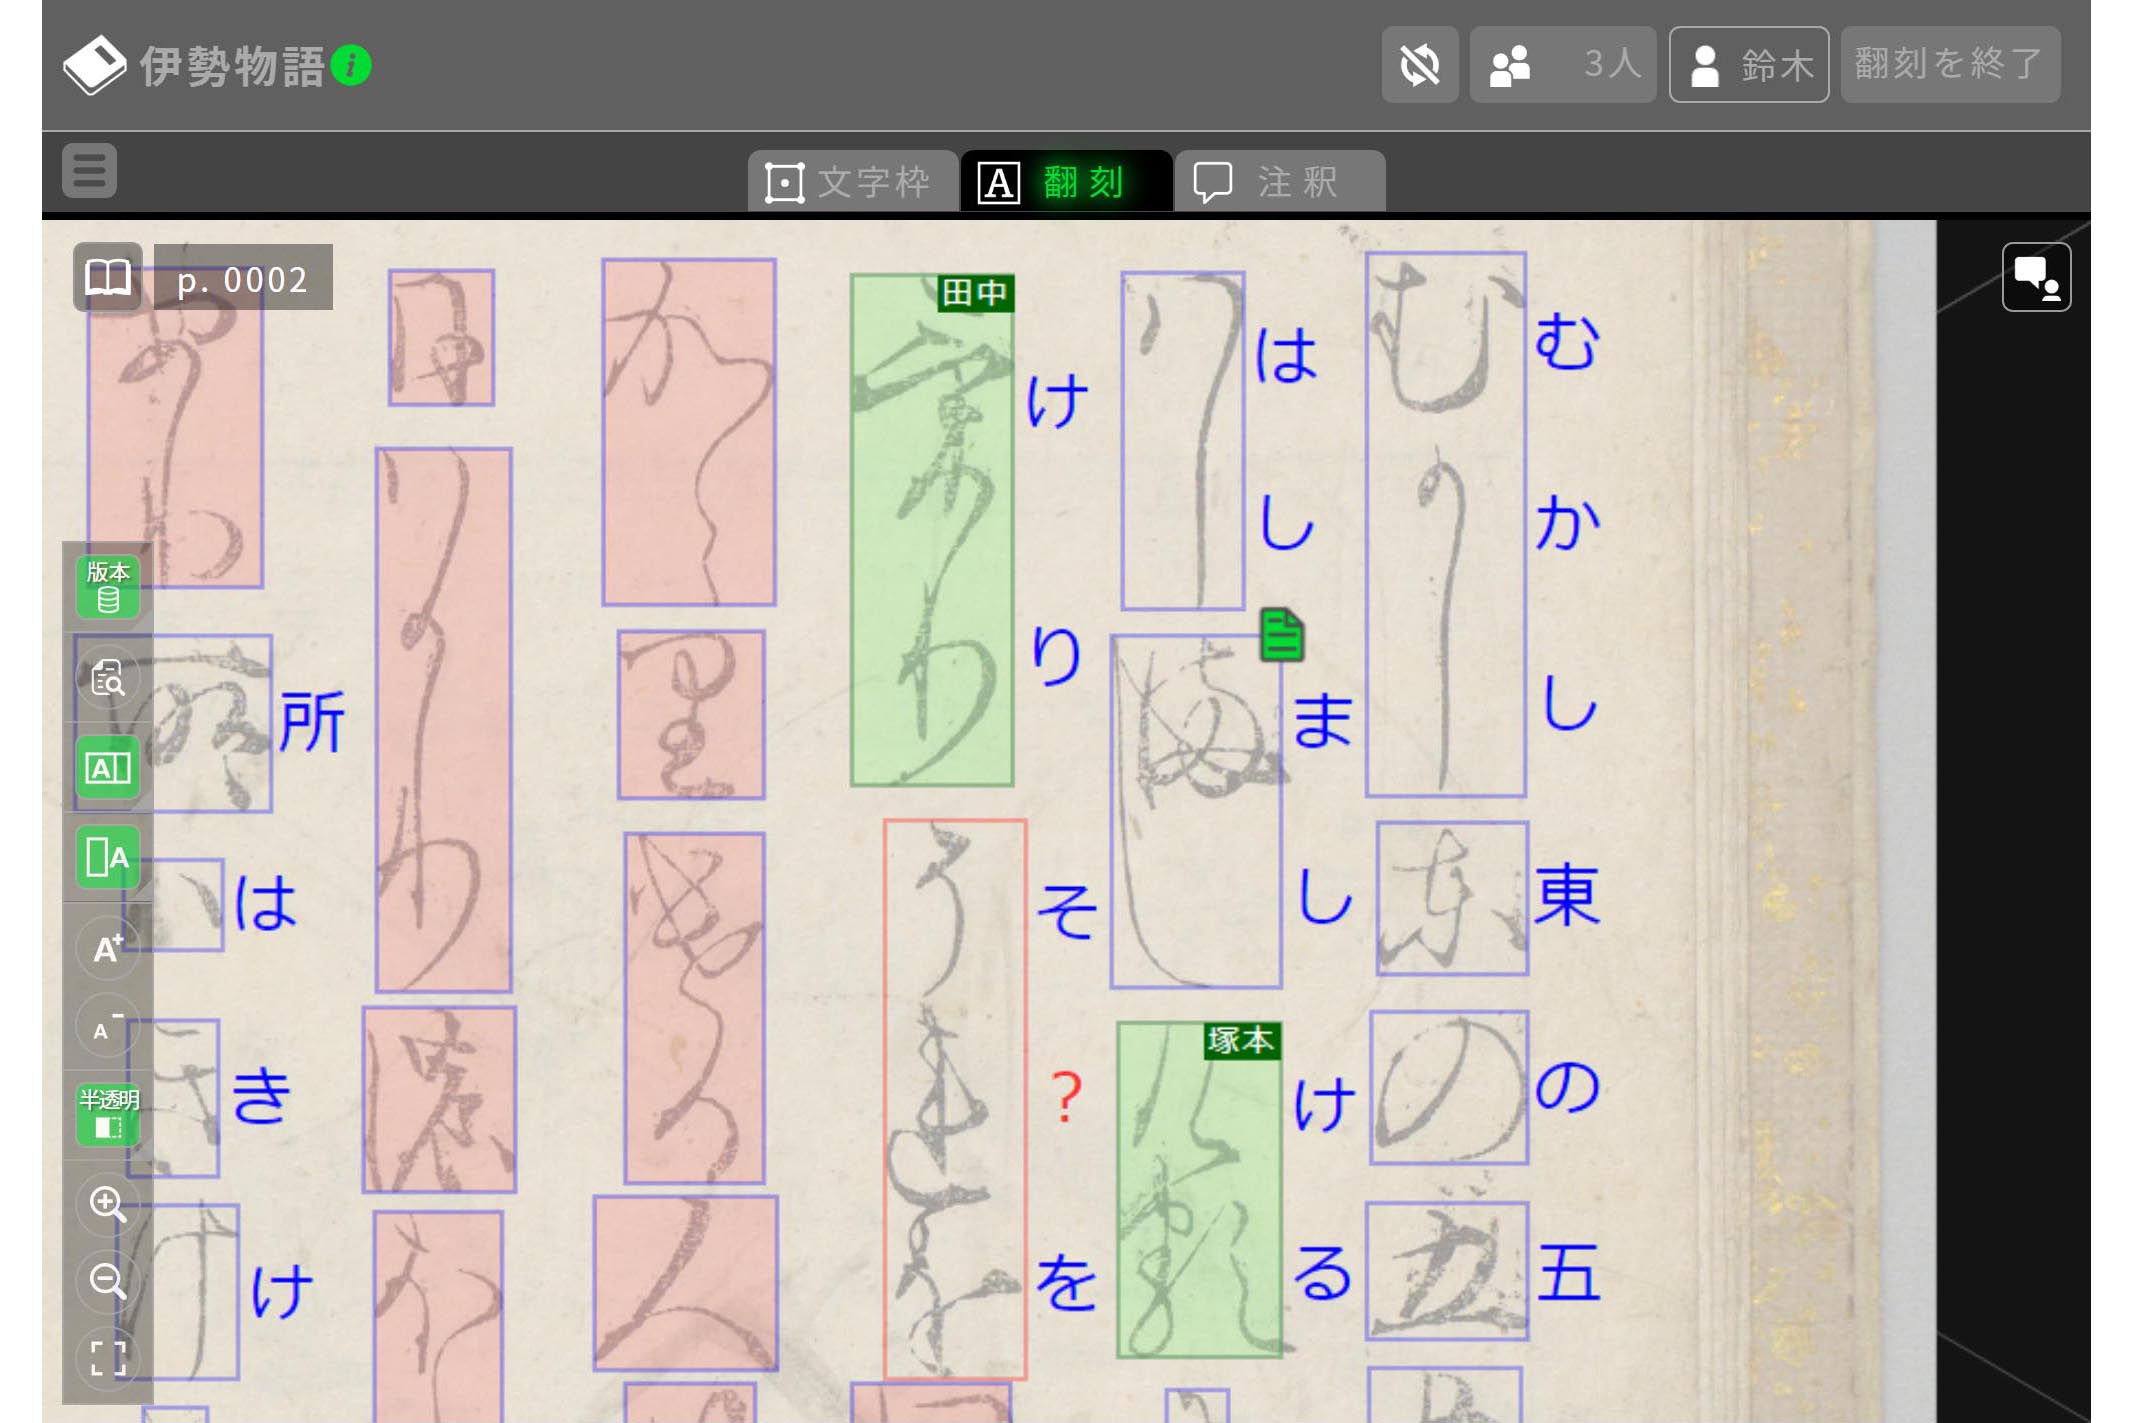Click the p. 0002 page label

click(x=243, y=279)
